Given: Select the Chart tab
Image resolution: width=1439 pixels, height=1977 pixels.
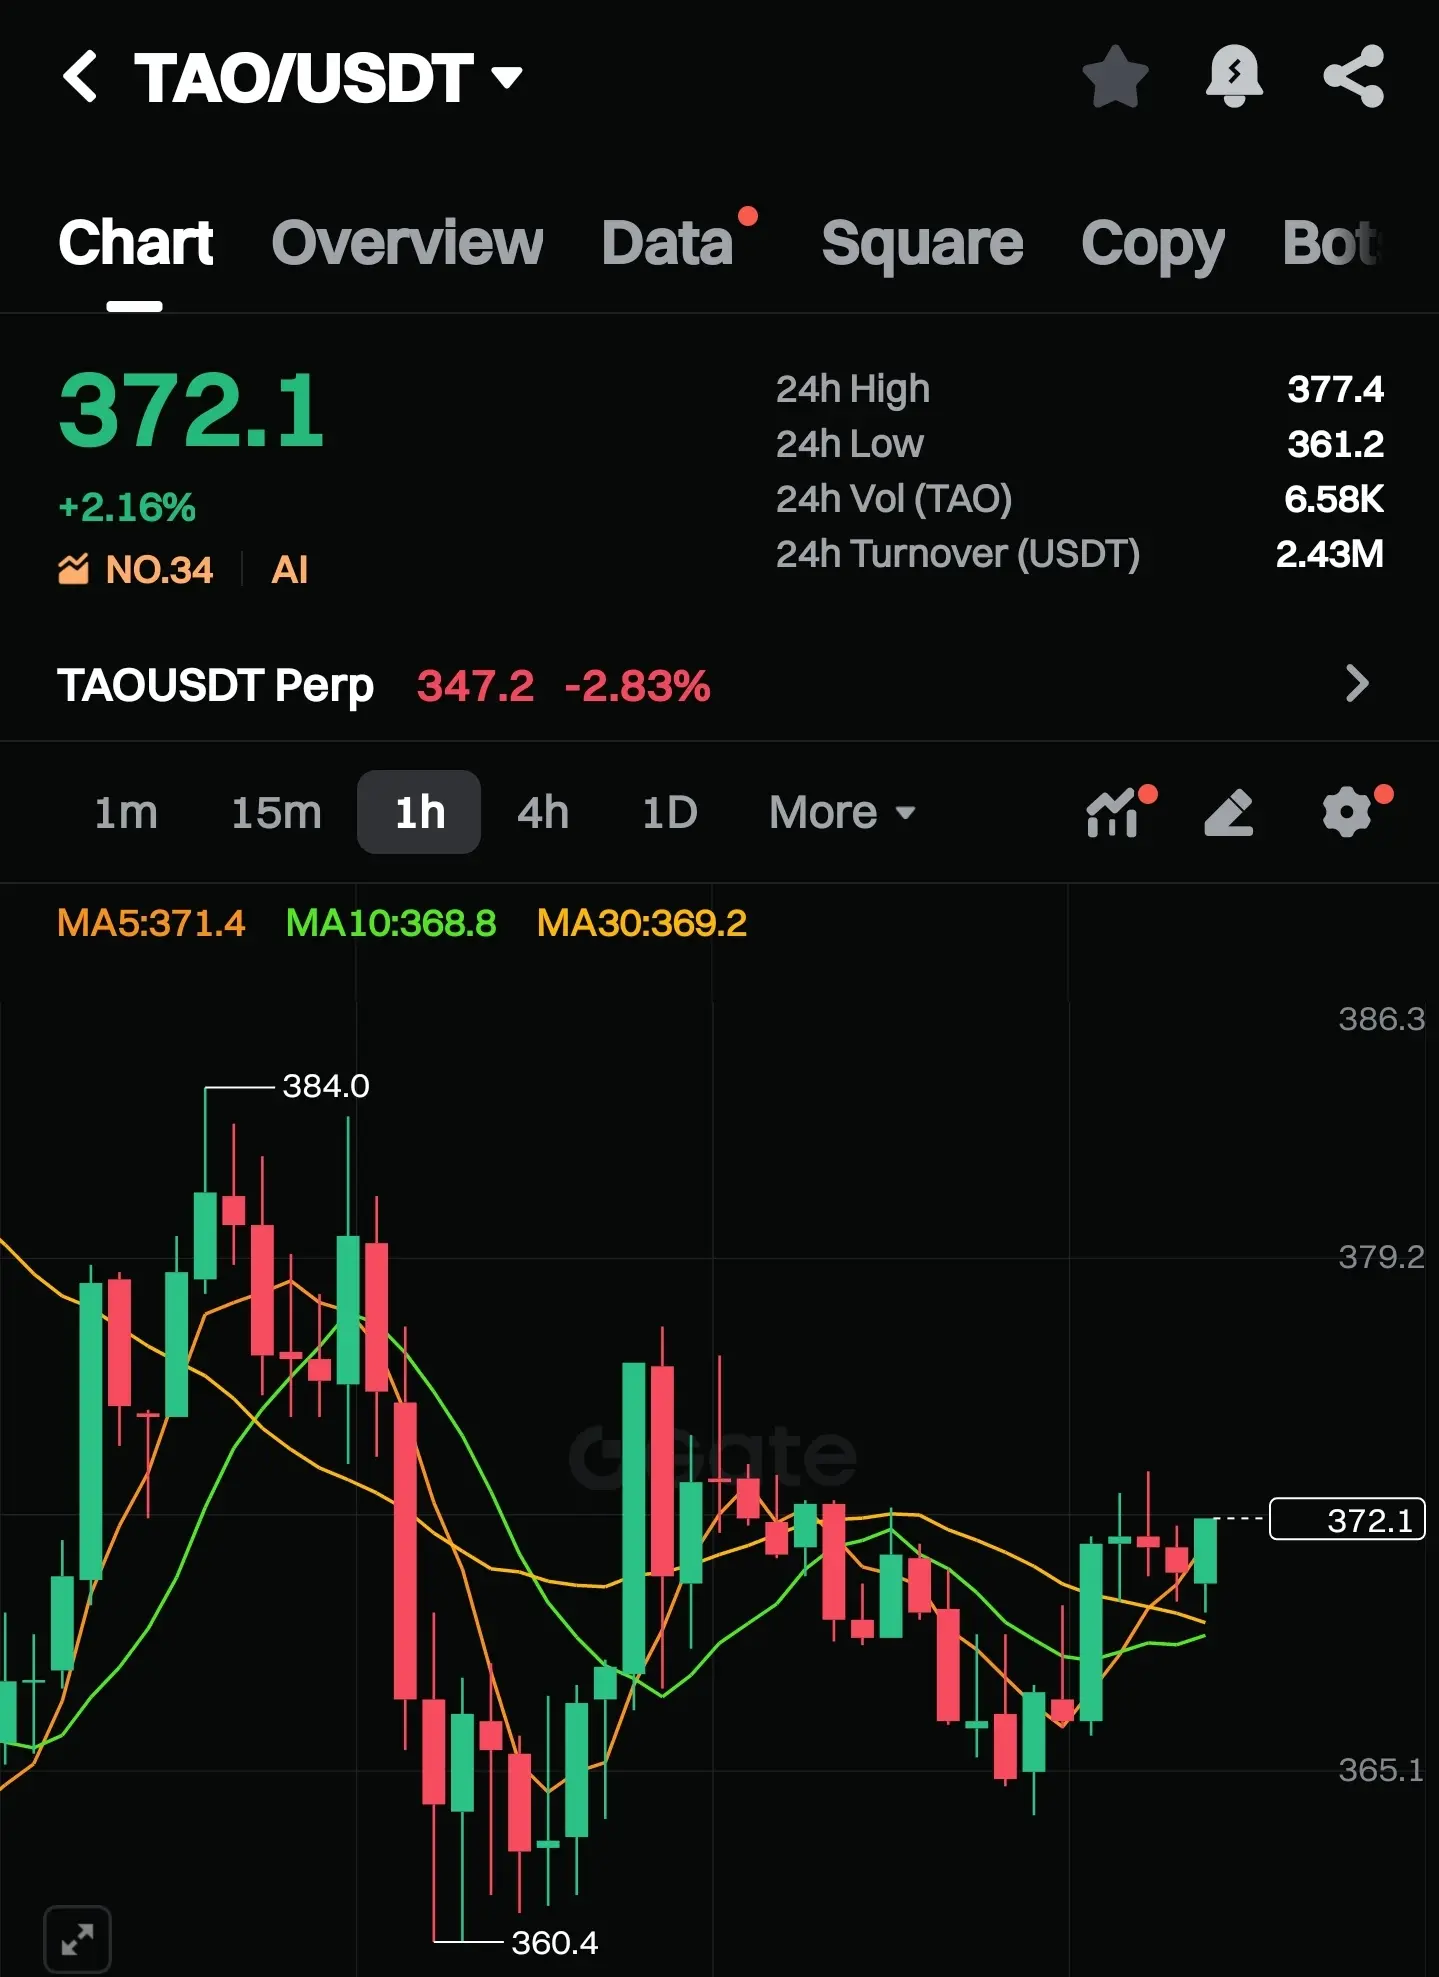Looking at the screenshot, I should (x=135, y=243).
